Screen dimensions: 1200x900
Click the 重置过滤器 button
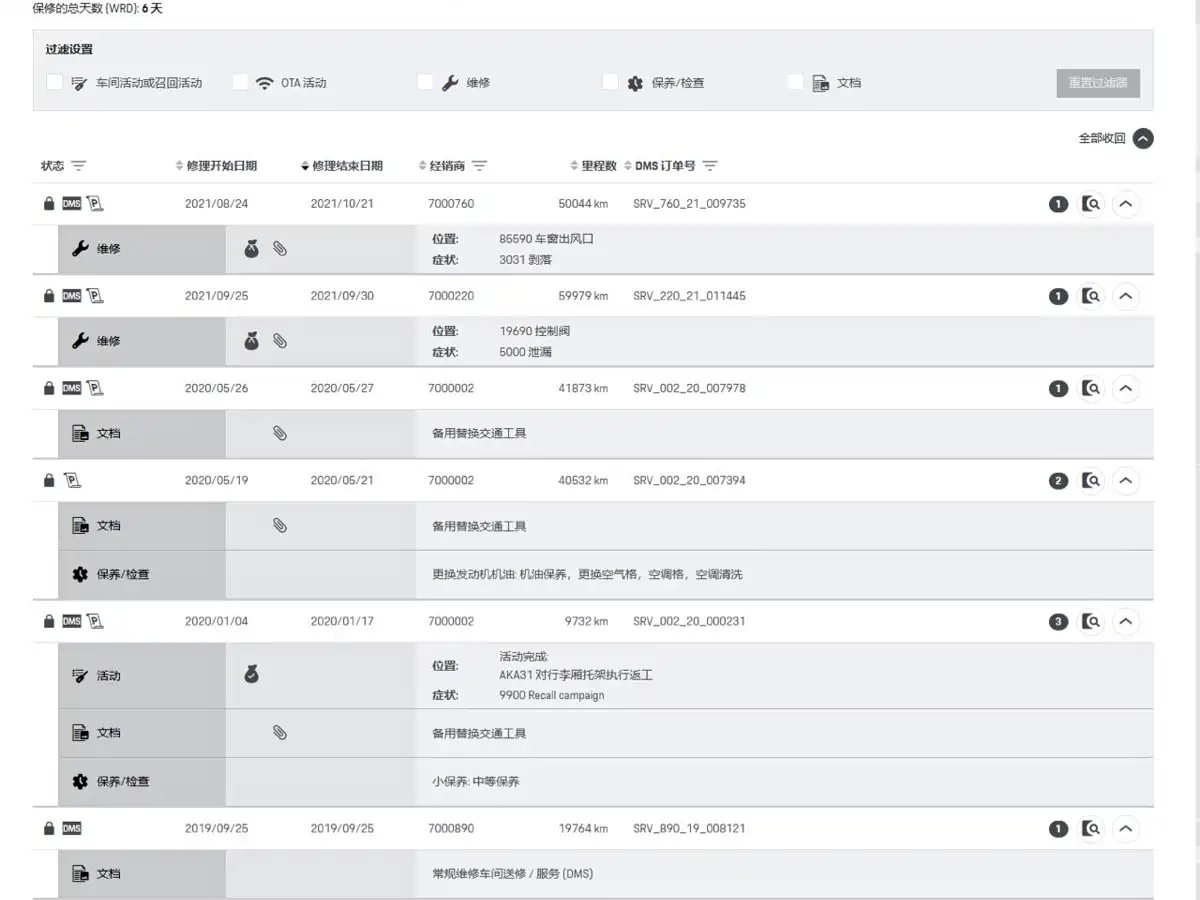pyautogui.click(x=1098, y=83)
